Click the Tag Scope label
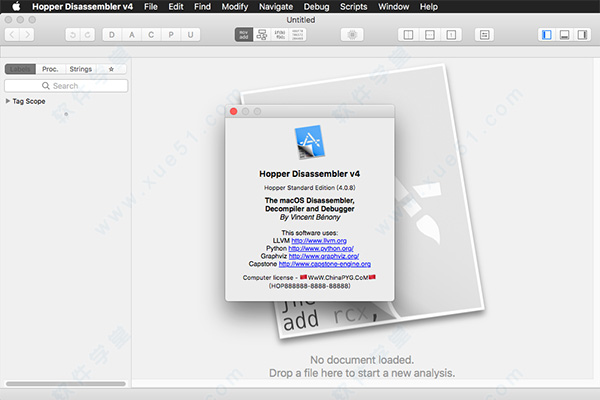Screen dimensions: 600x400 pos(29,101)
